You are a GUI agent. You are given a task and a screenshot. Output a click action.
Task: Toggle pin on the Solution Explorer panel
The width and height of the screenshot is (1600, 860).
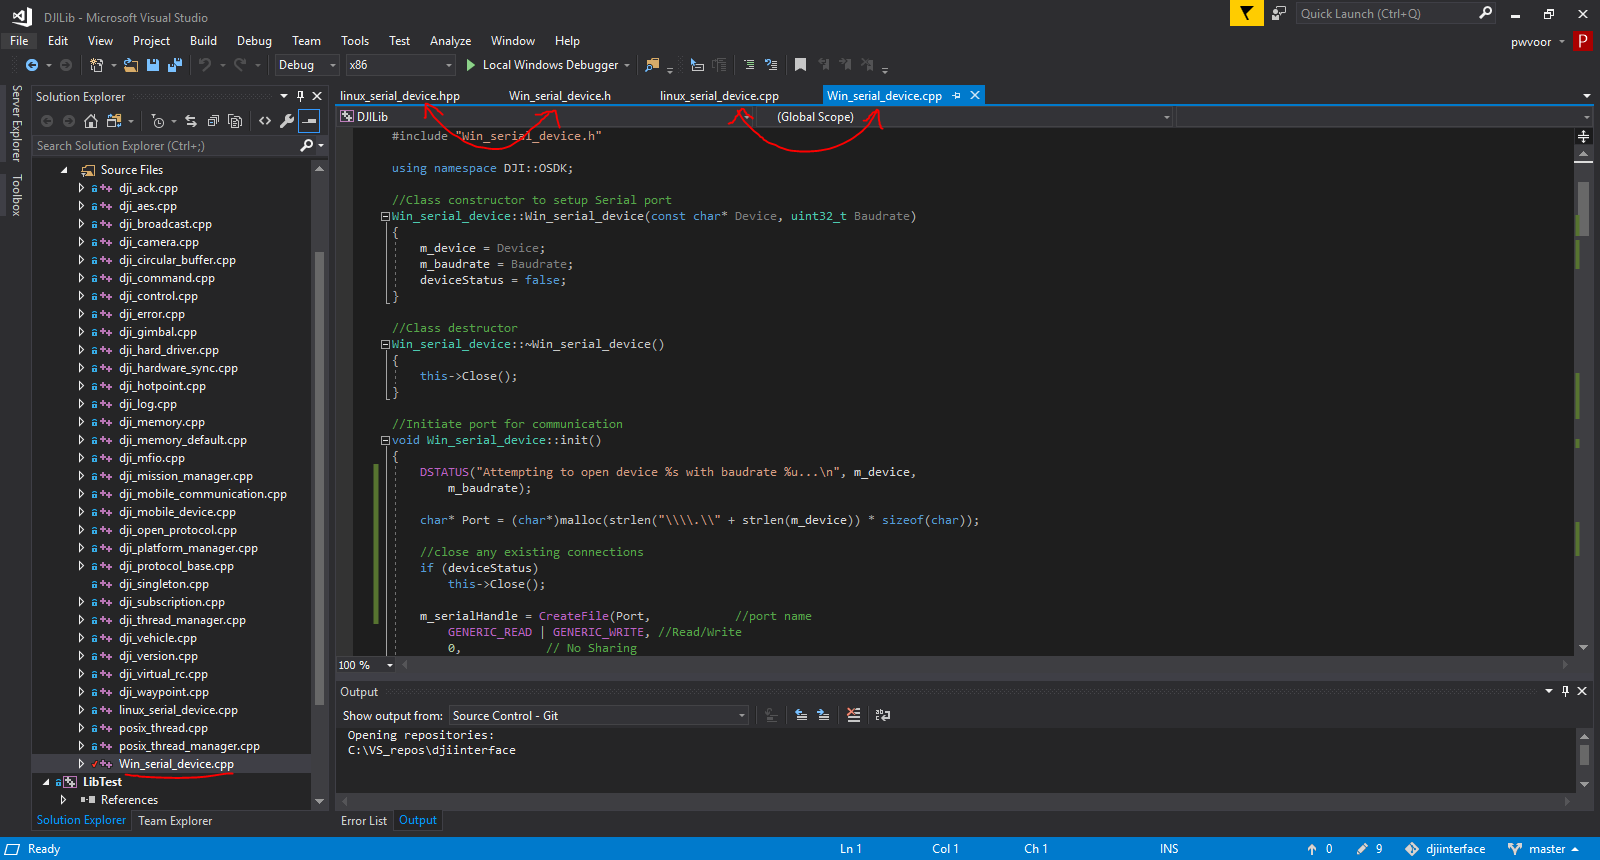300,96
